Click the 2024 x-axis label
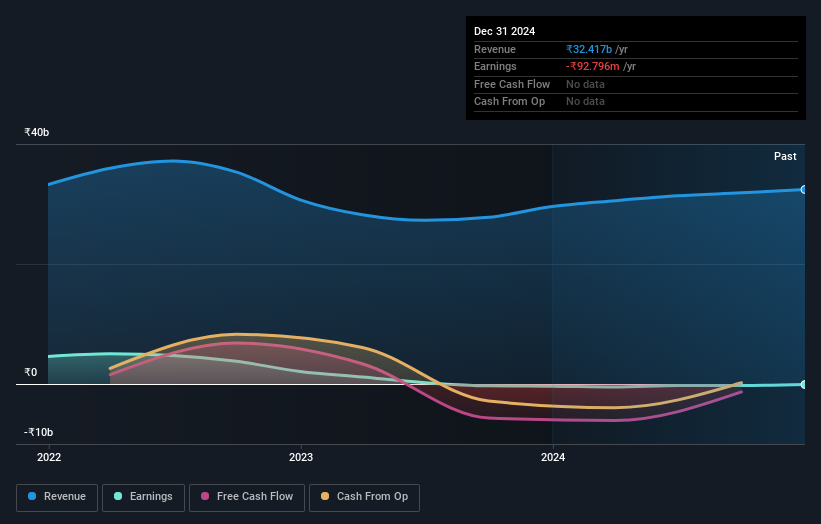This screenshot has width=821, height=524. point(553,458)
